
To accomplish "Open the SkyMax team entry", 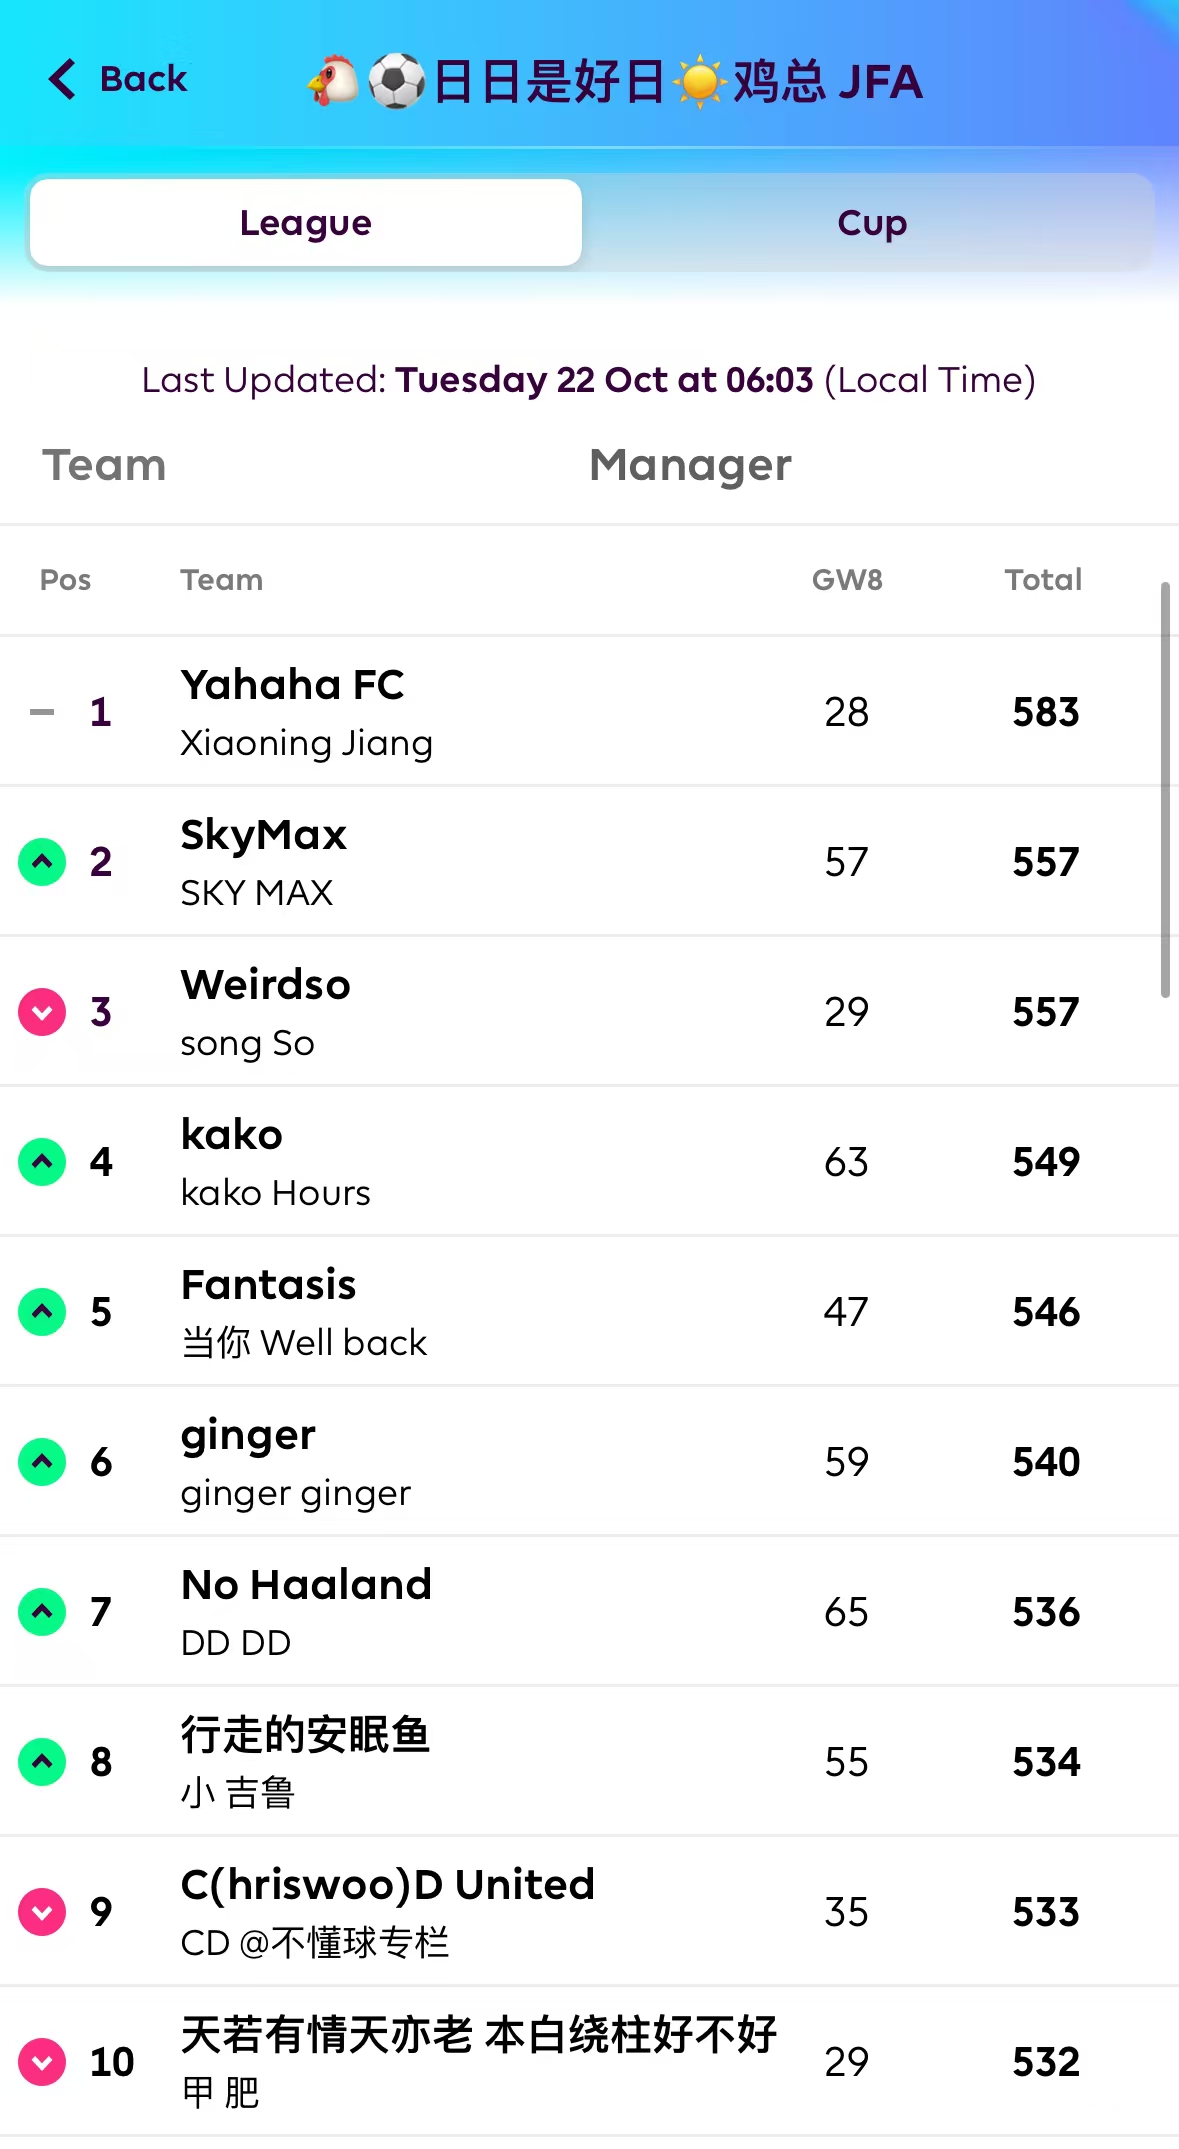I will click(263, 836).
